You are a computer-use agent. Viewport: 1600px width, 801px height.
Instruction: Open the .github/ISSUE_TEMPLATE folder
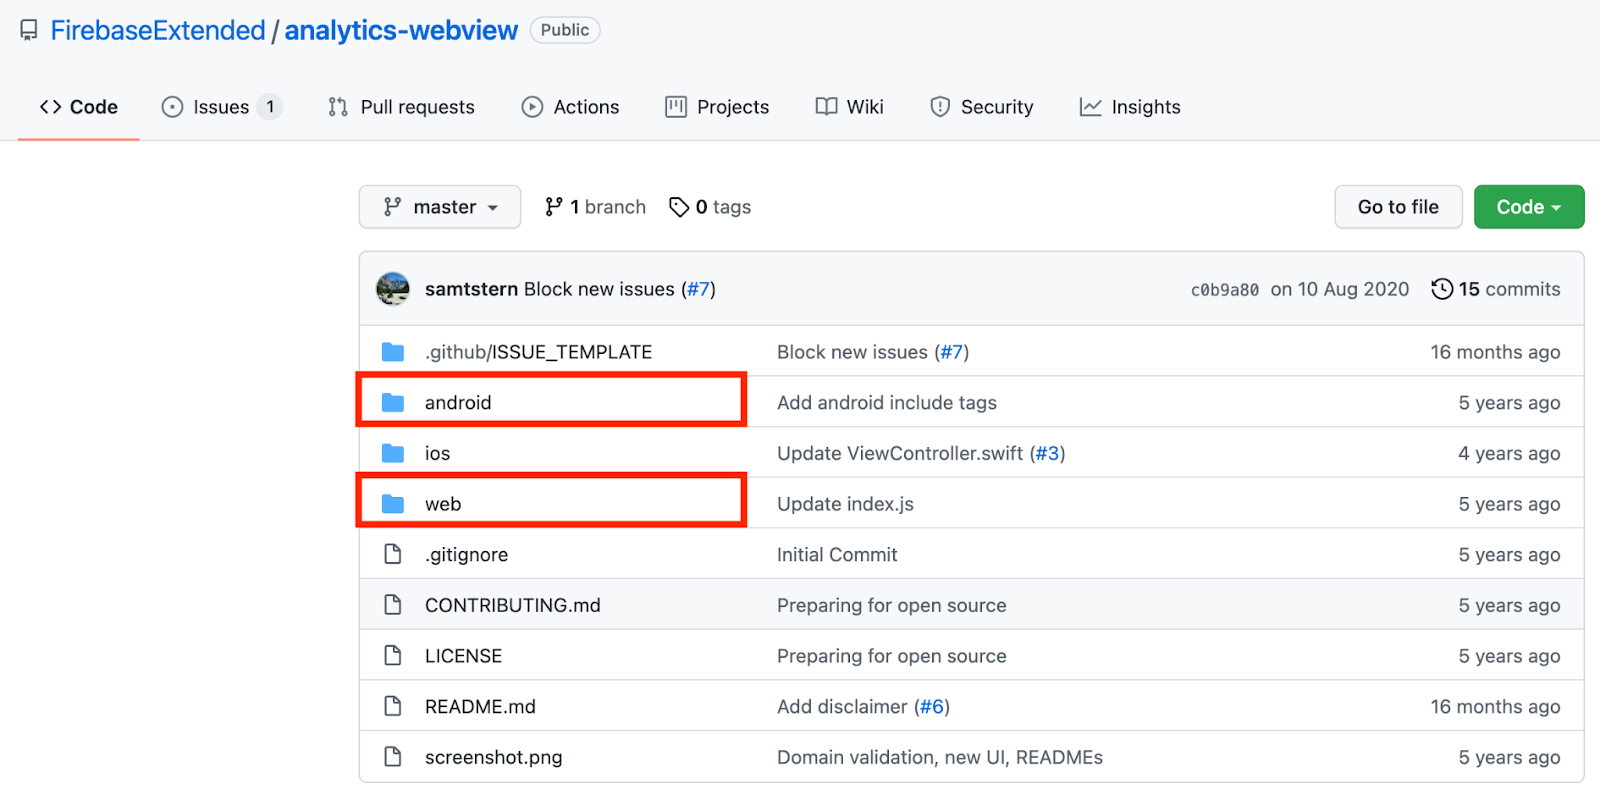[538, 352]
